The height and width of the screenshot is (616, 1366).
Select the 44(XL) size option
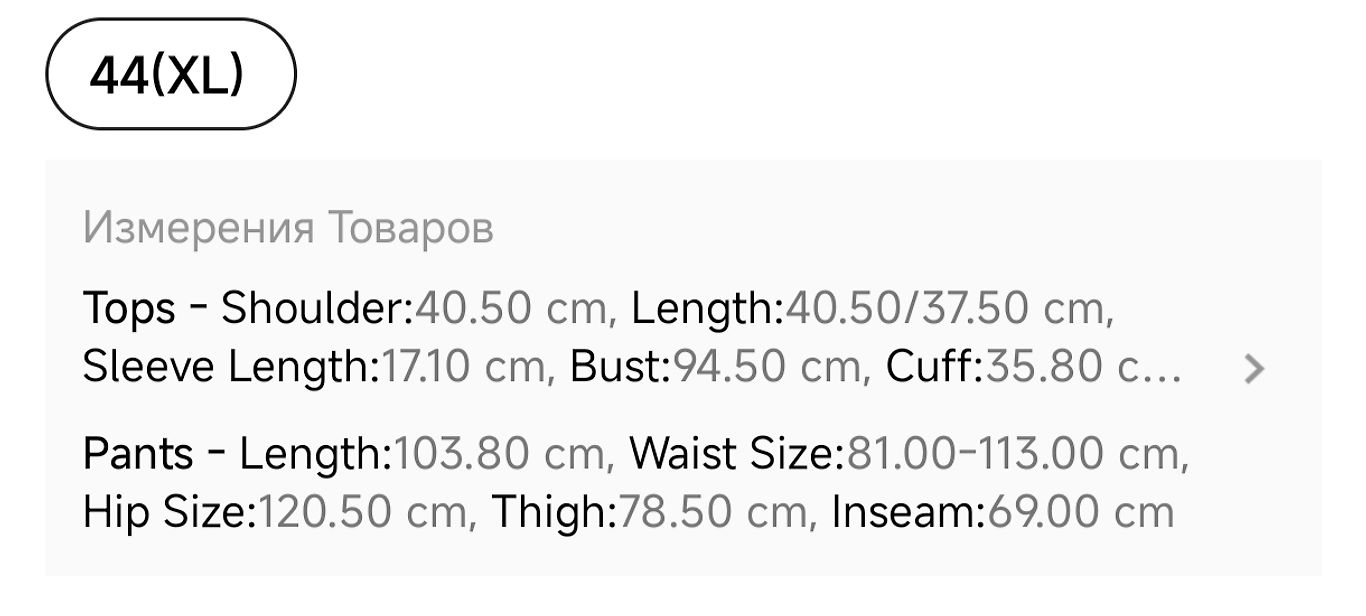[171, 74]
